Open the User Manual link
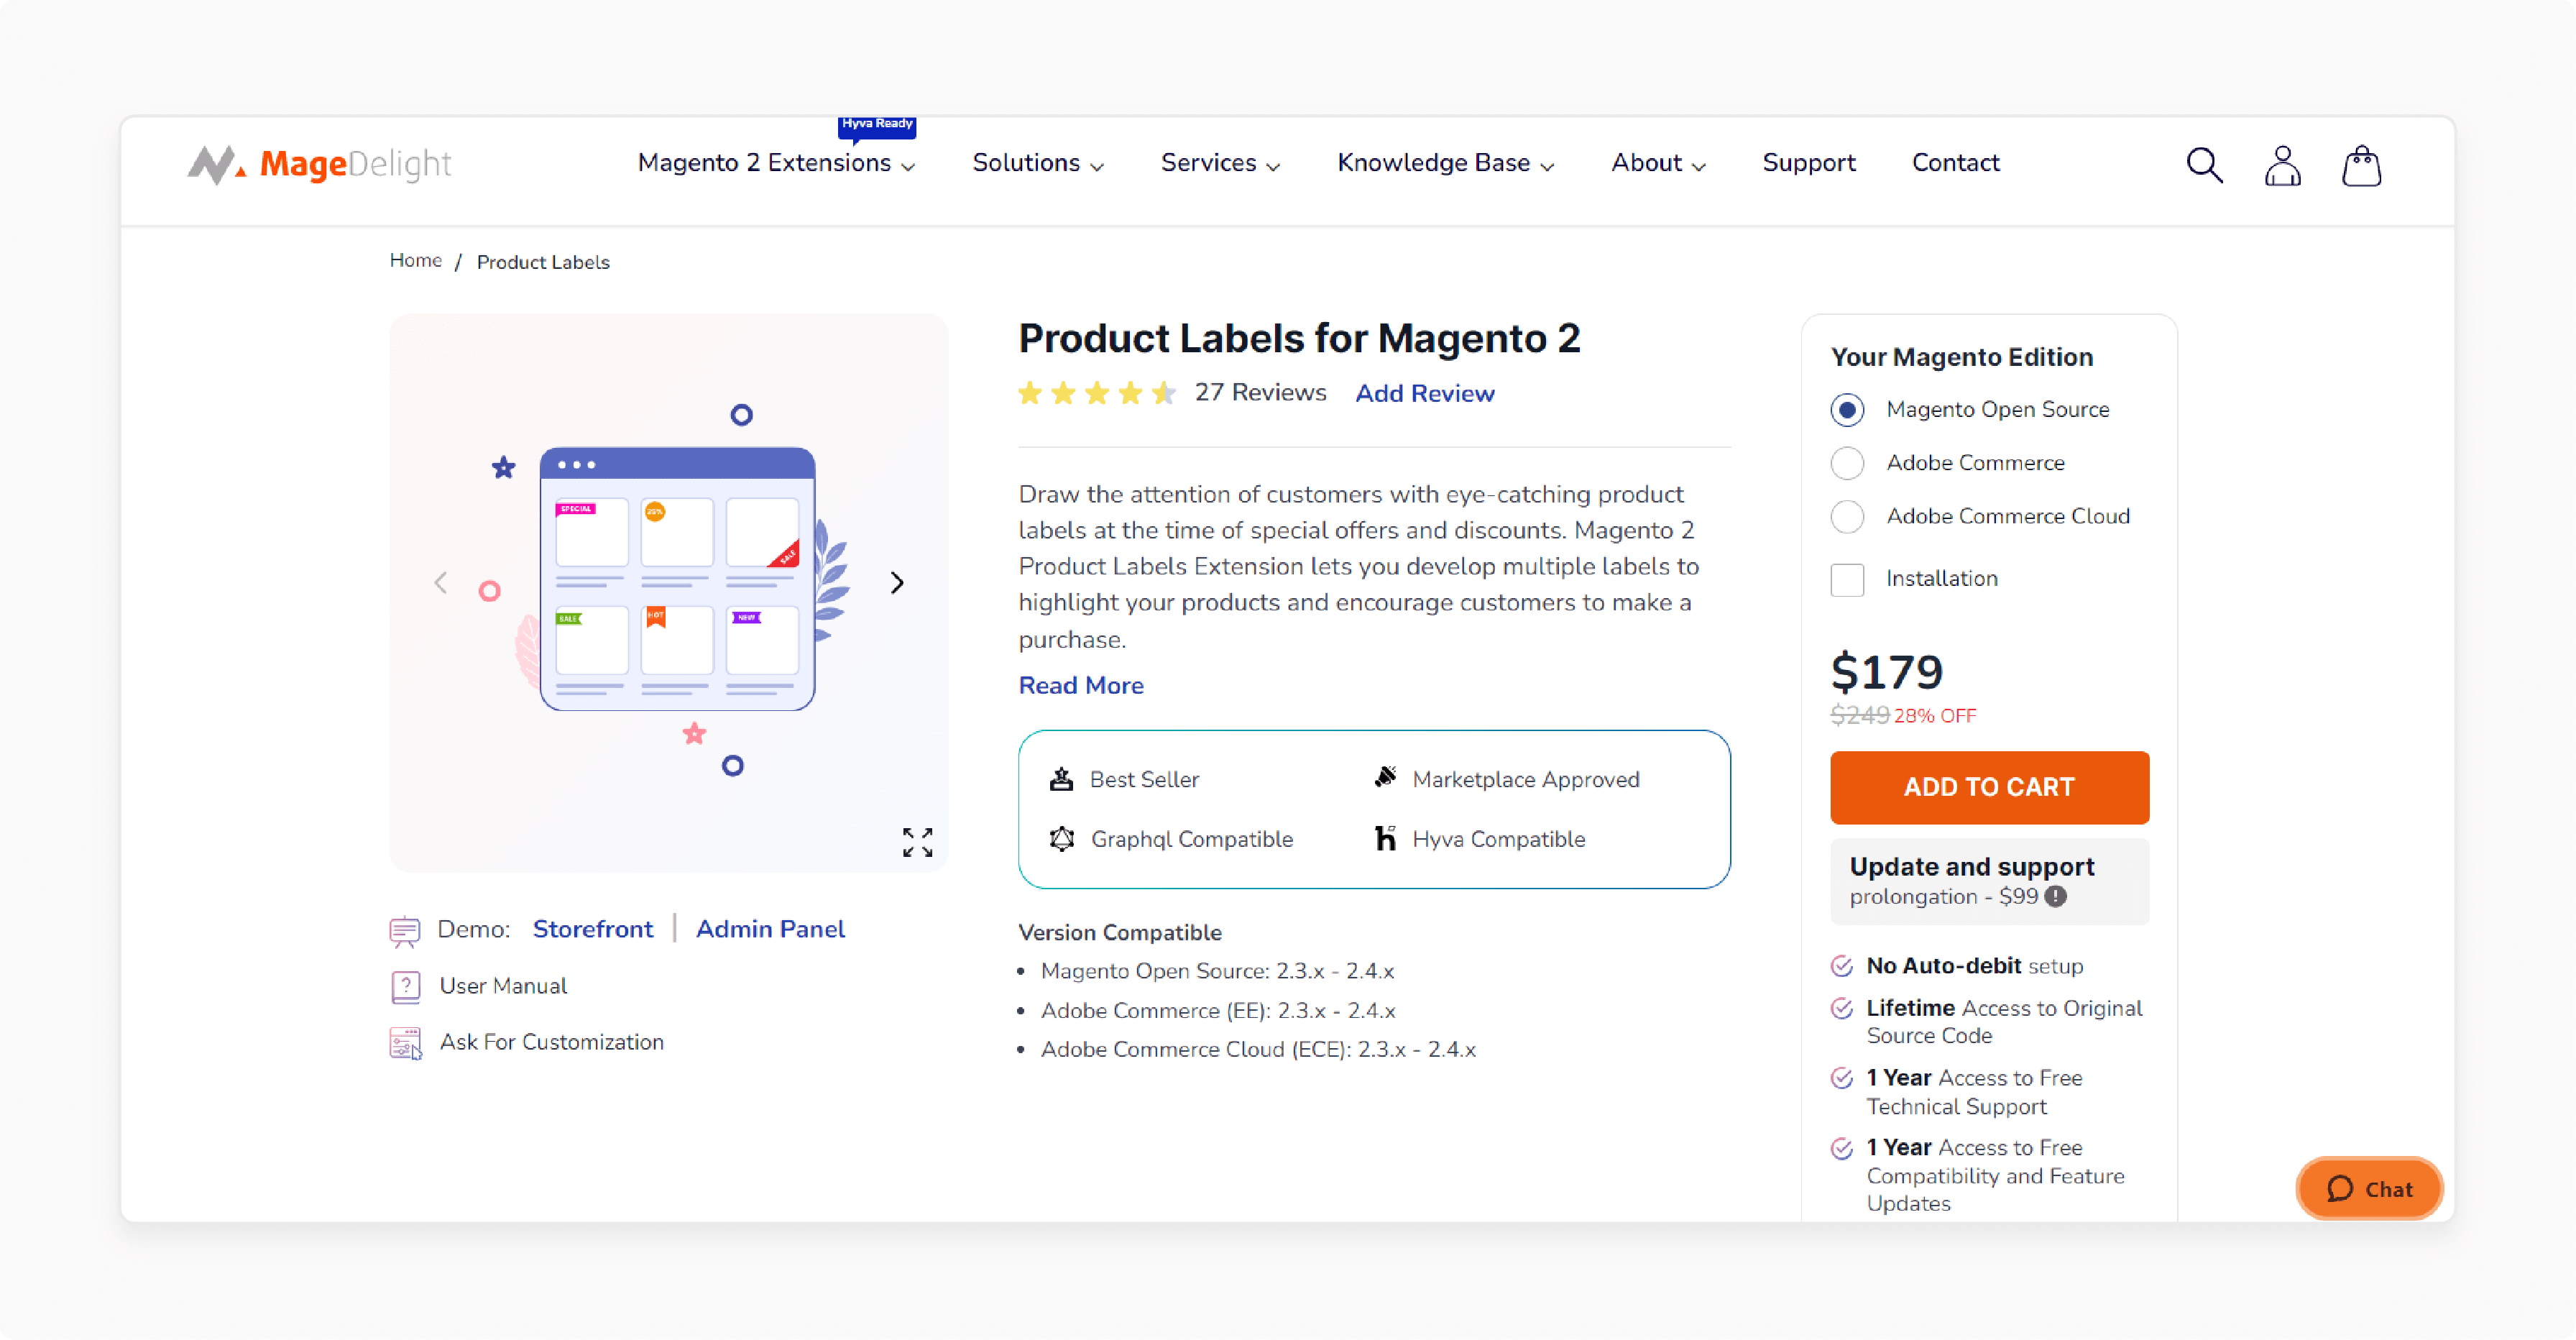This screenshot has height=1340, width=2576. click(503, 986)
